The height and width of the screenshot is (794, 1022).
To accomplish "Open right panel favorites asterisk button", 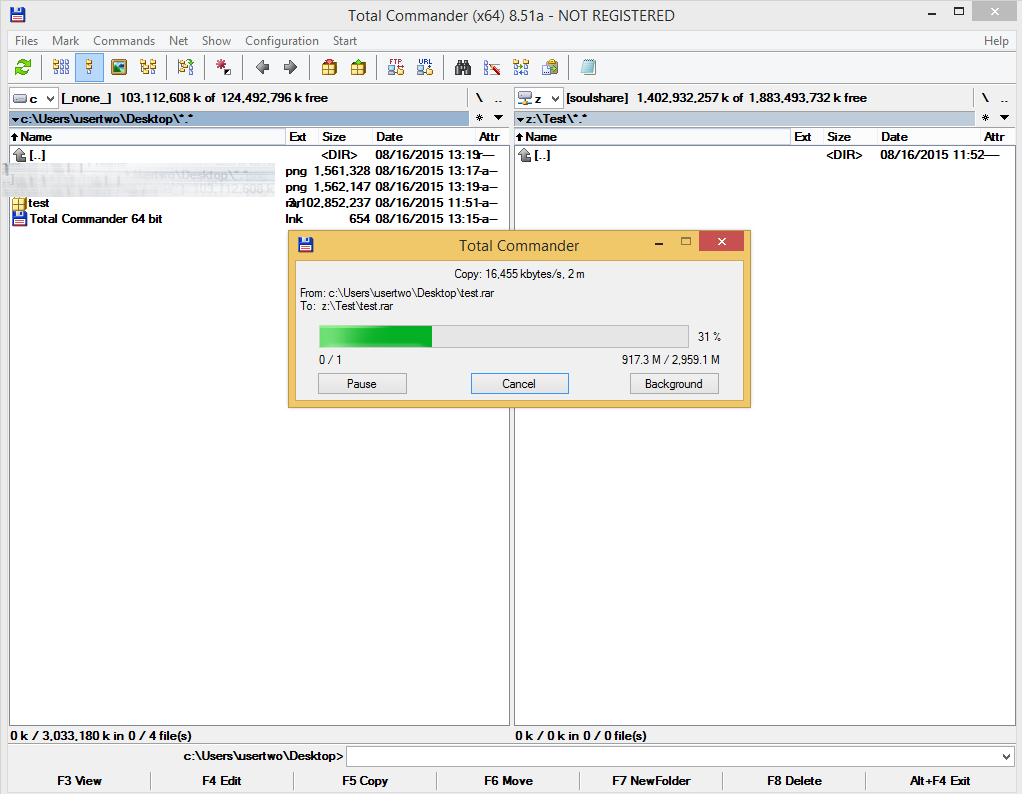I will click(986, 118).
